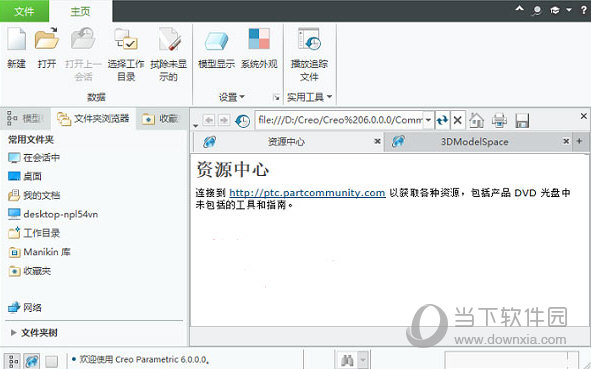
Task: Switch to the 收藏夹 navigator tab
Action: [x=162, y=119]
